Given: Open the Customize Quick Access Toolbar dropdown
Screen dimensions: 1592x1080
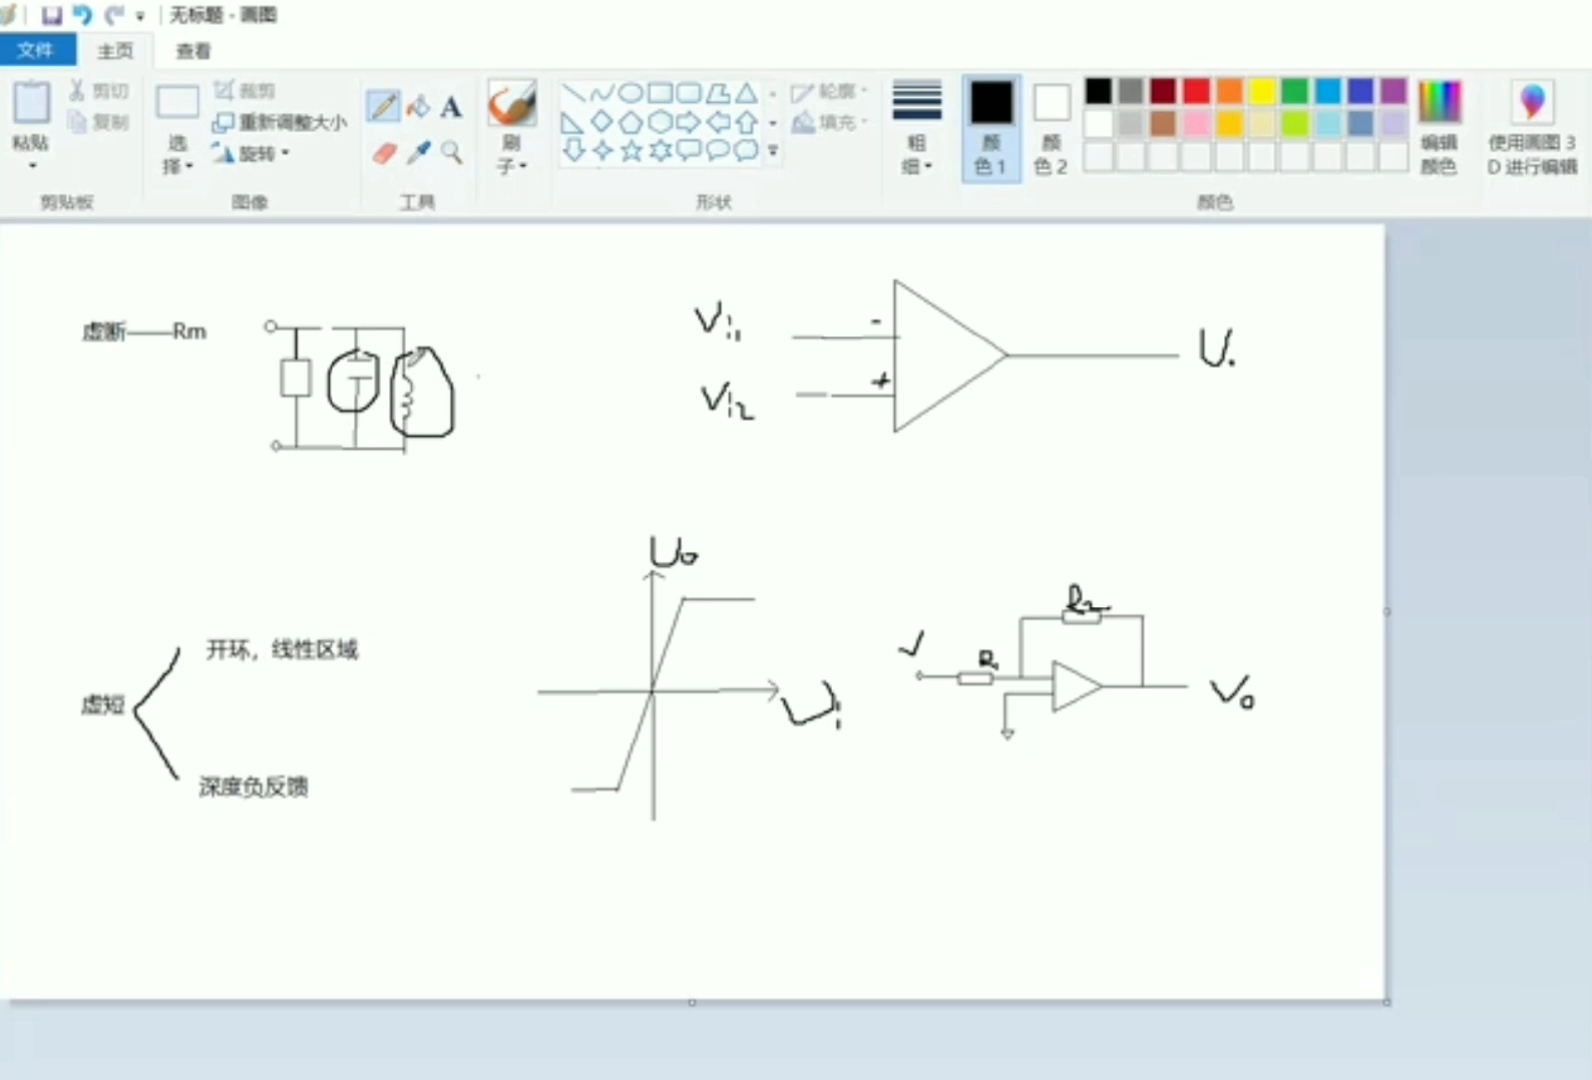Looking at the screenshot, I should [141, 16].
